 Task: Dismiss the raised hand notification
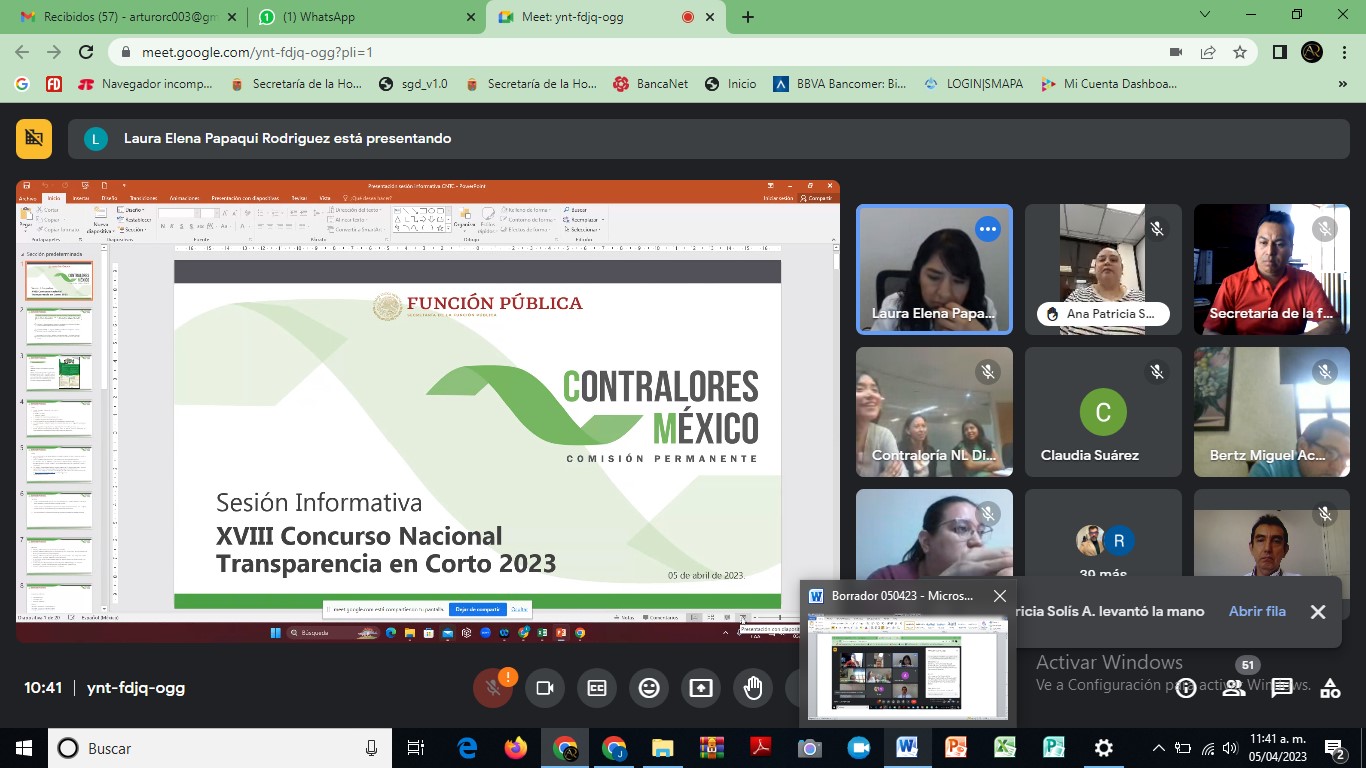click(1318, 612)
